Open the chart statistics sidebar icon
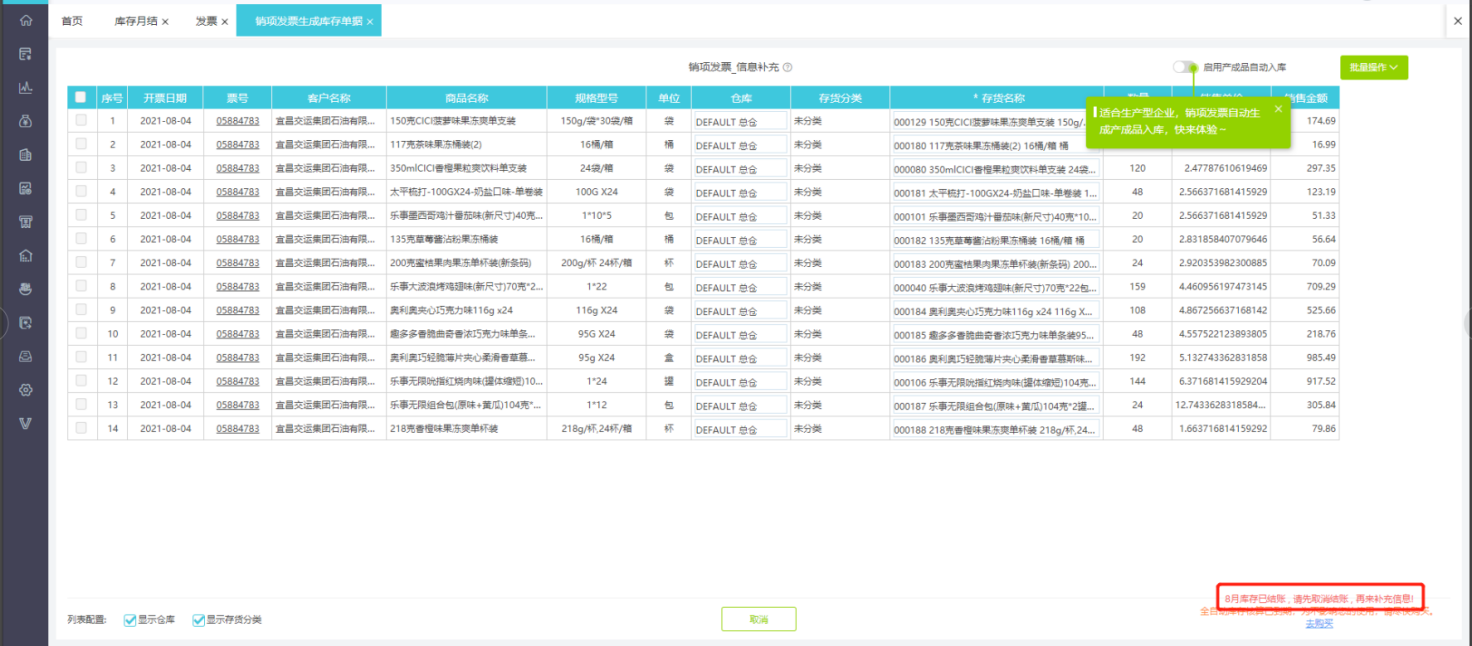Viewport: 1472px width, 646px height. pos(25,87)
